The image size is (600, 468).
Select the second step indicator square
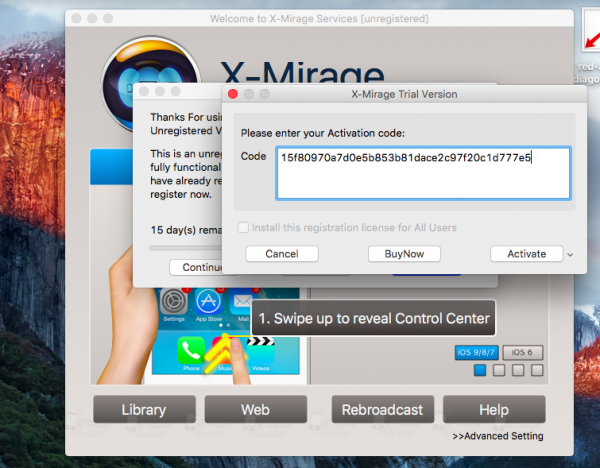(499, 370)
